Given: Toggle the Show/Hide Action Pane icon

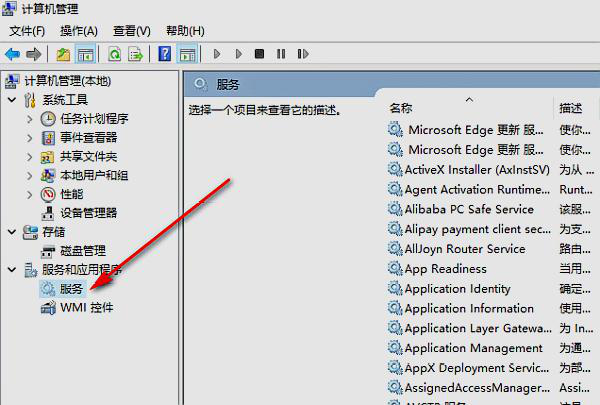Looking at the screenshot, I should click(x=187, y=54).
